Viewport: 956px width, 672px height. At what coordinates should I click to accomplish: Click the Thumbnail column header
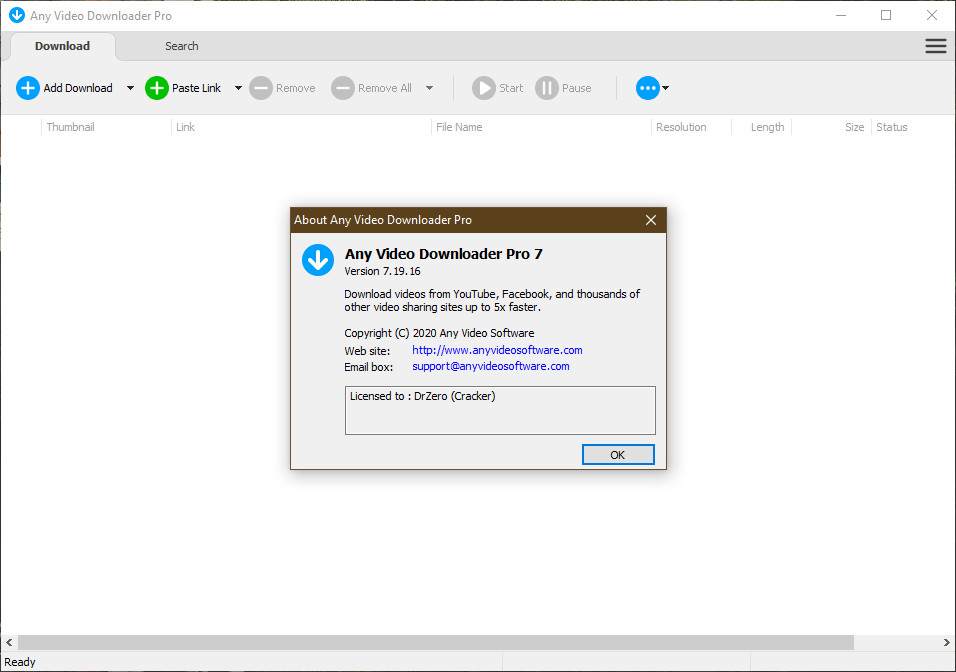(106, 127)
